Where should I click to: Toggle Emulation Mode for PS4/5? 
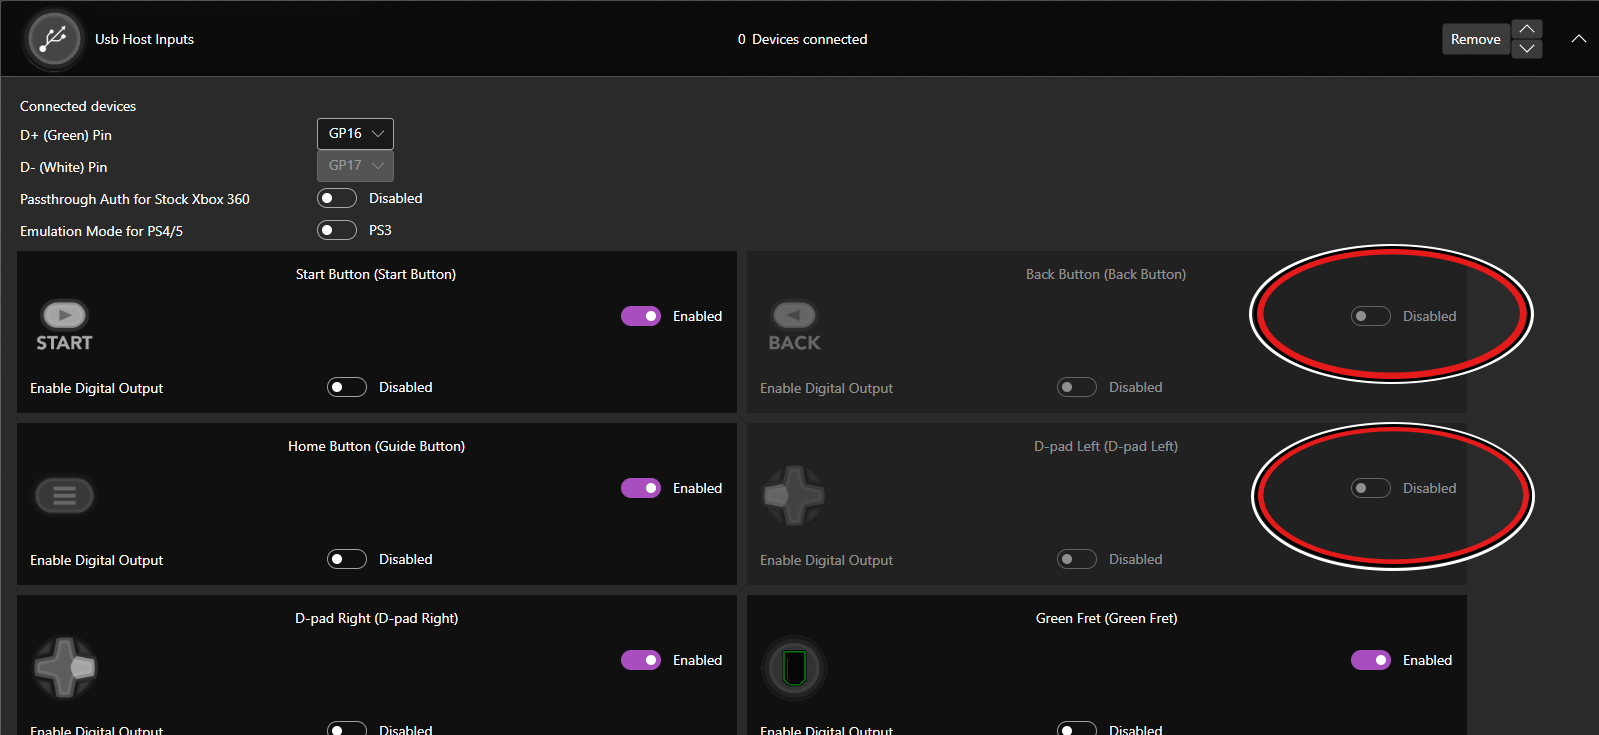[337, 230]
